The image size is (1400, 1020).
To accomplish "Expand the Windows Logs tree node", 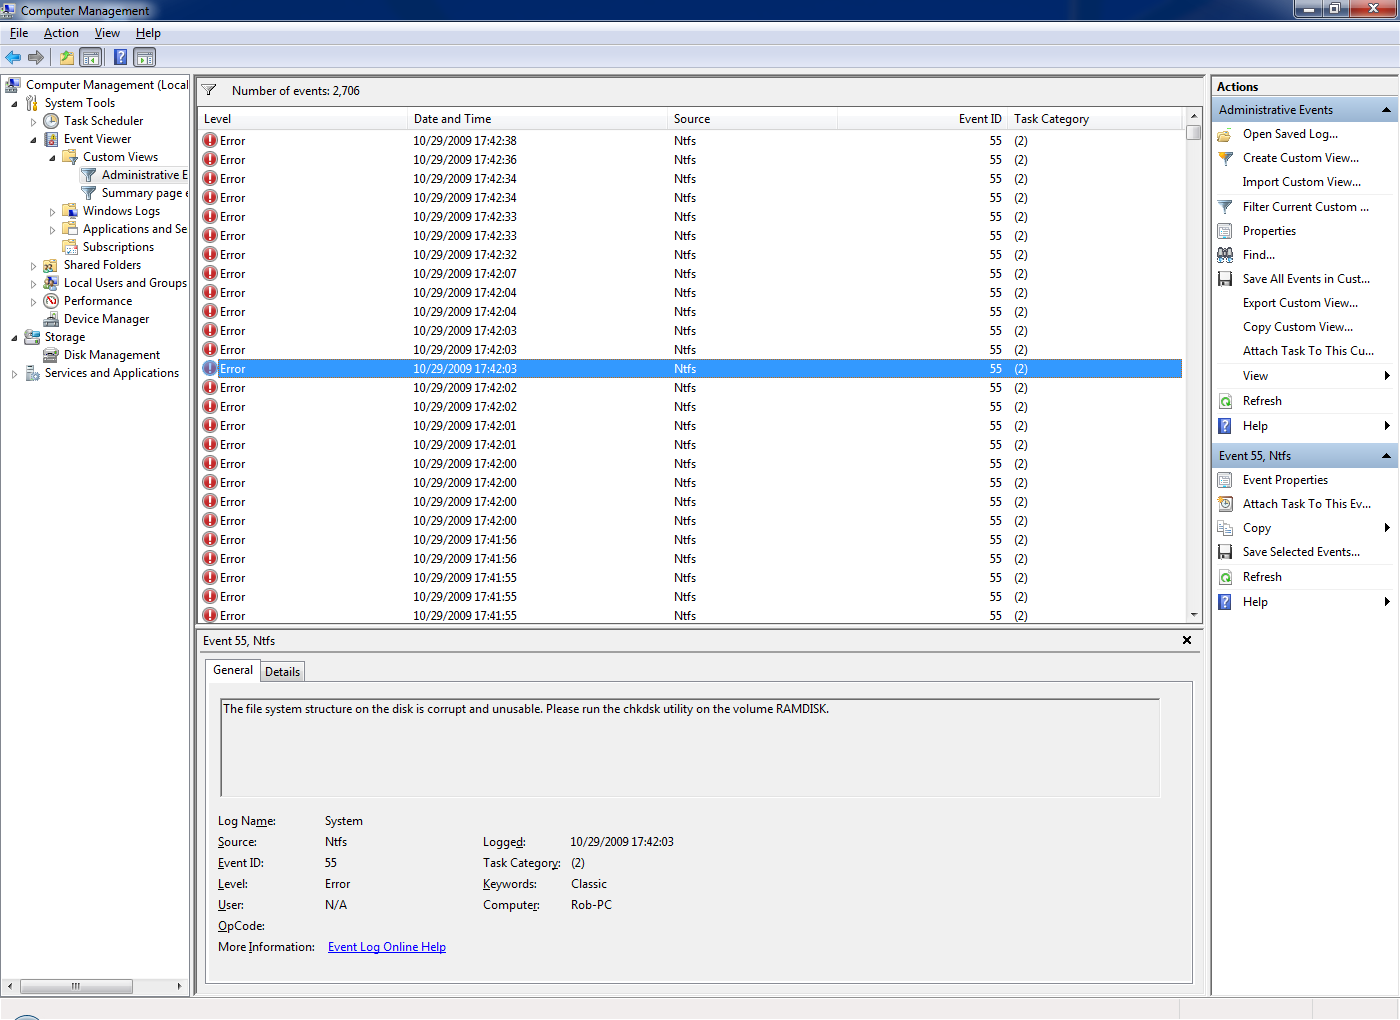I will pyautogui.click(x=52, y=212).
